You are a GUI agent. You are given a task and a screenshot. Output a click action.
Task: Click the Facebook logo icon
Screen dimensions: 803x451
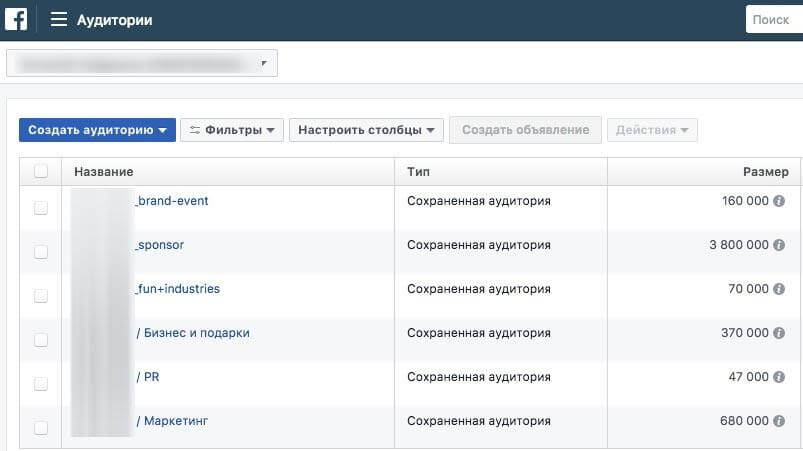click(x=16, y=19)
